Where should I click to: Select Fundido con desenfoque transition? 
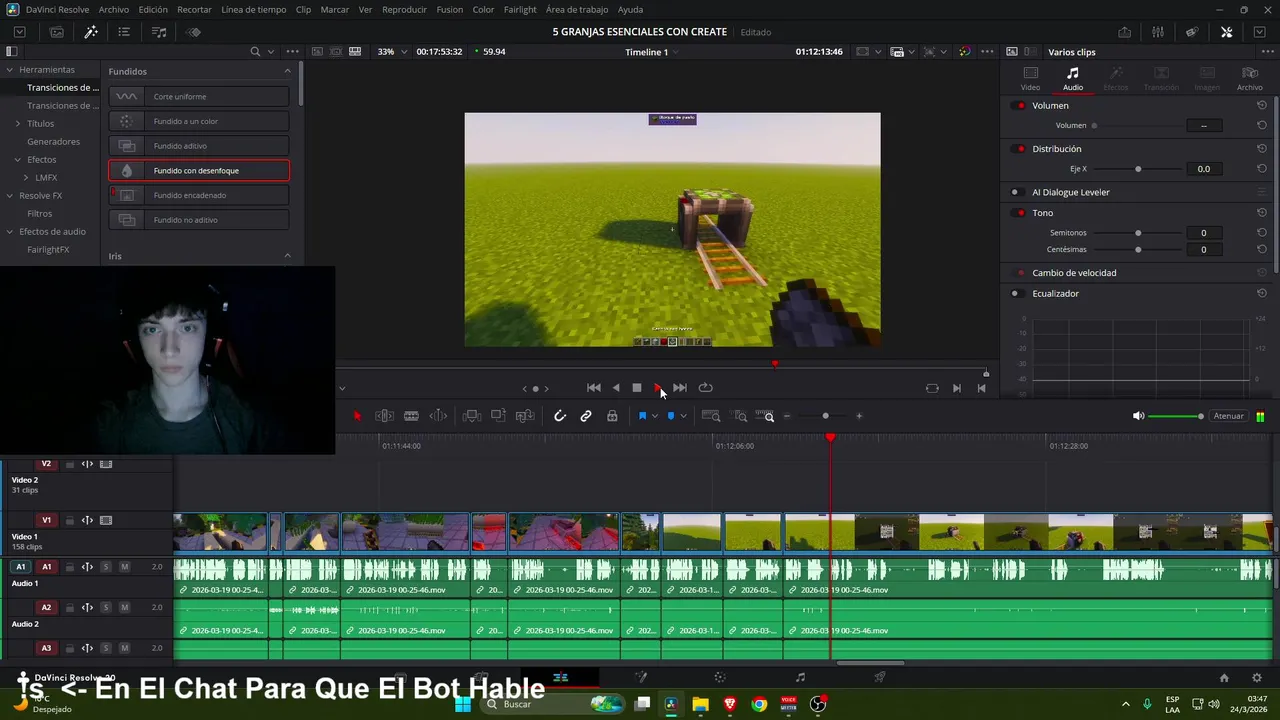pyautogui.click(x=199, y=170)
